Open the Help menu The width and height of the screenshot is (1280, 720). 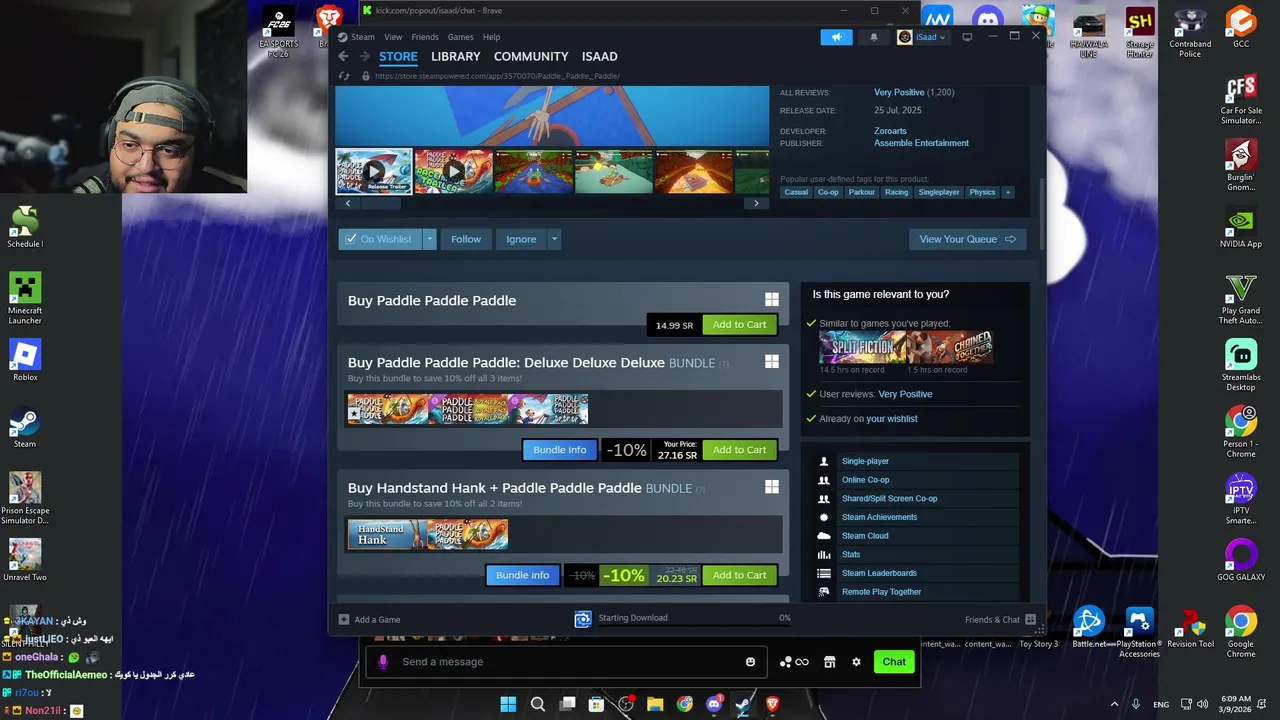click(x=491, y=37)
